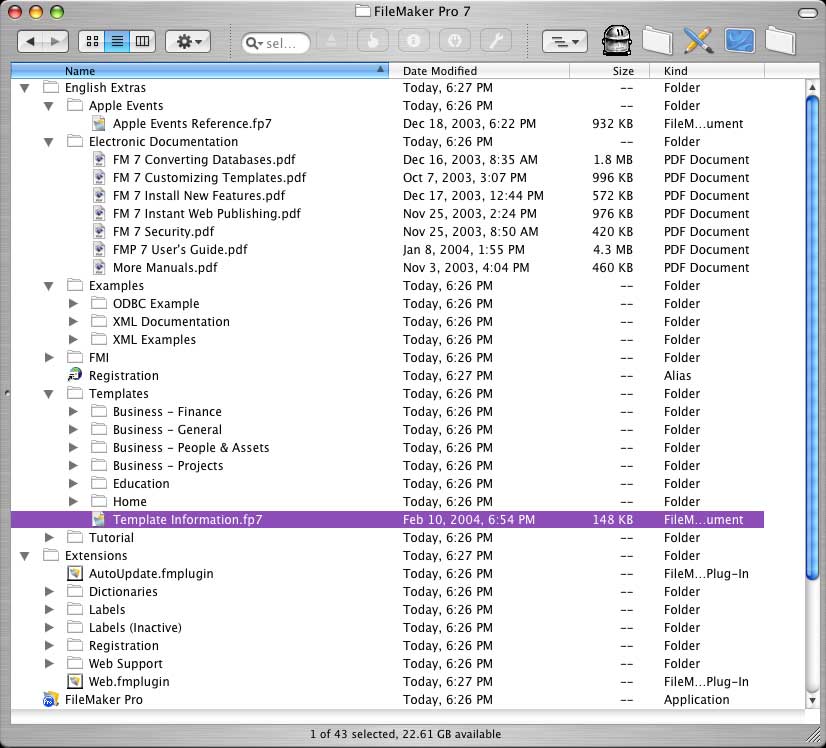826x748 pixels.
Task: Select Business - People & Assets folder name
Action: [x=191, y=447]
